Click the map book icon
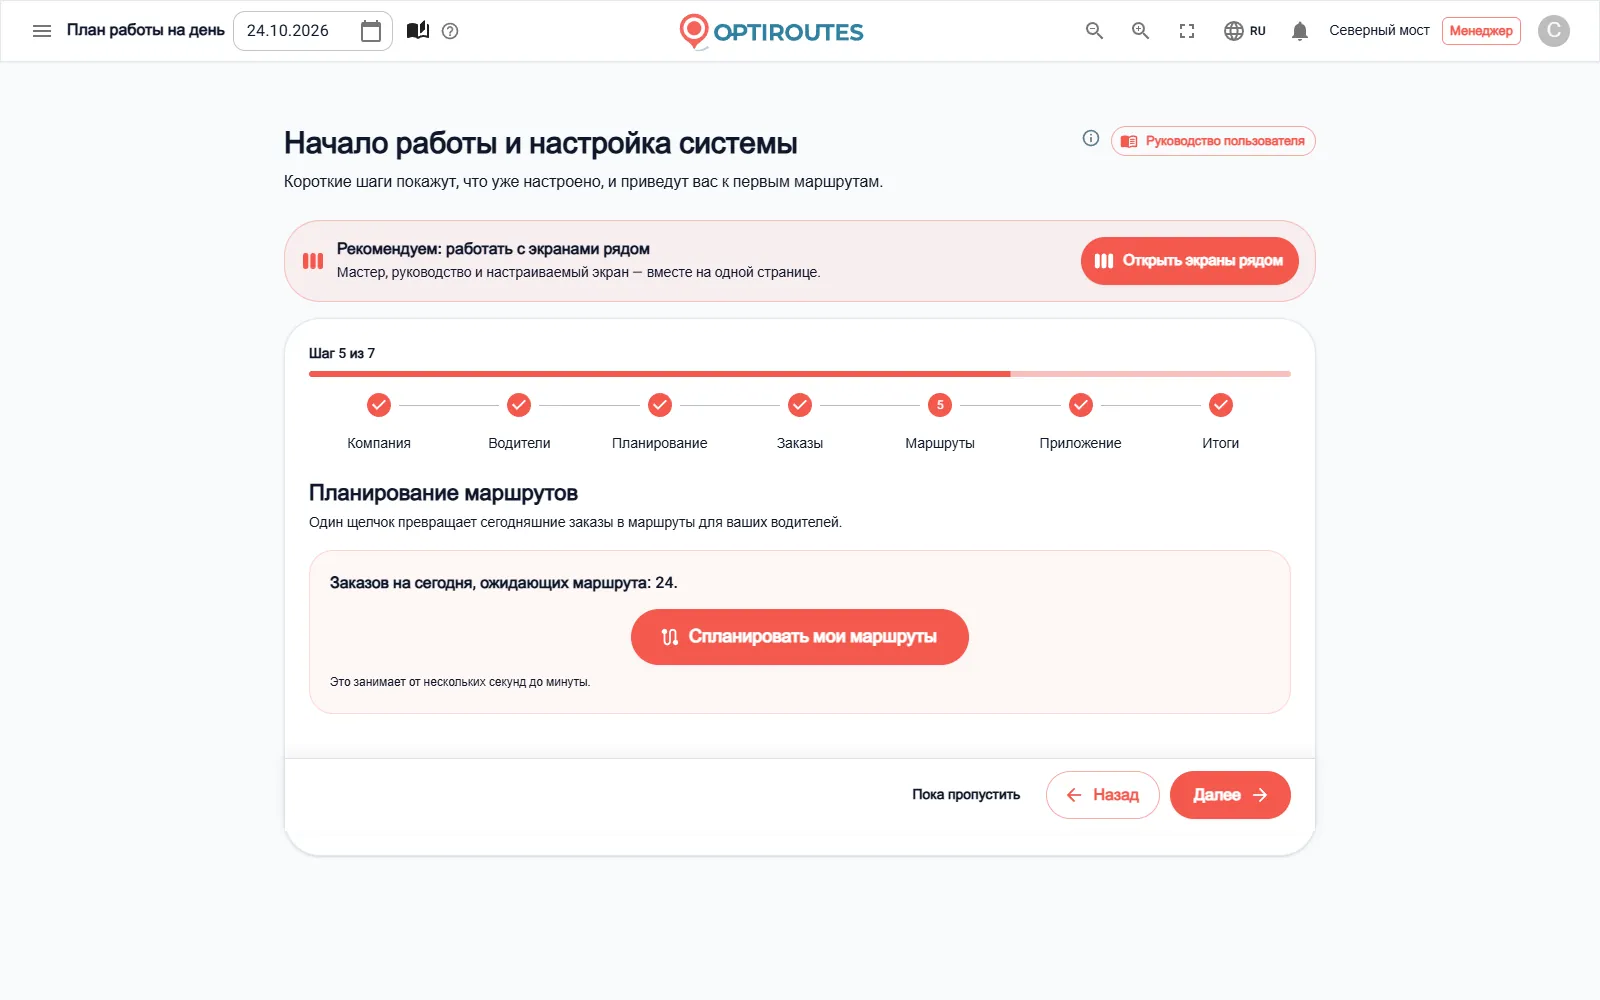Screen dimensions: 1600x1000 [x=418, y=31]
